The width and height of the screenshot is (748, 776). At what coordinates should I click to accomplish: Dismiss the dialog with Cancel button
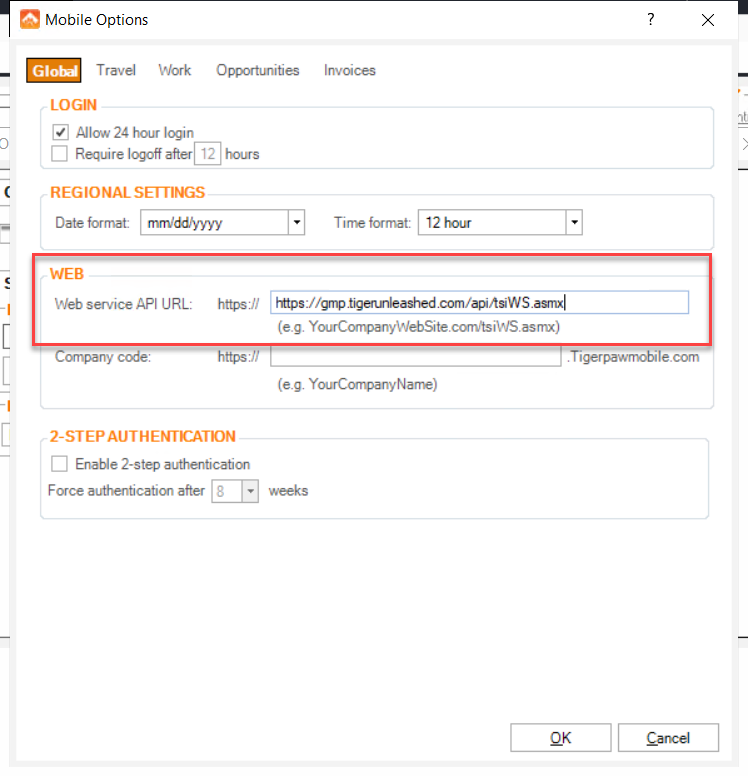click(668, 738)
